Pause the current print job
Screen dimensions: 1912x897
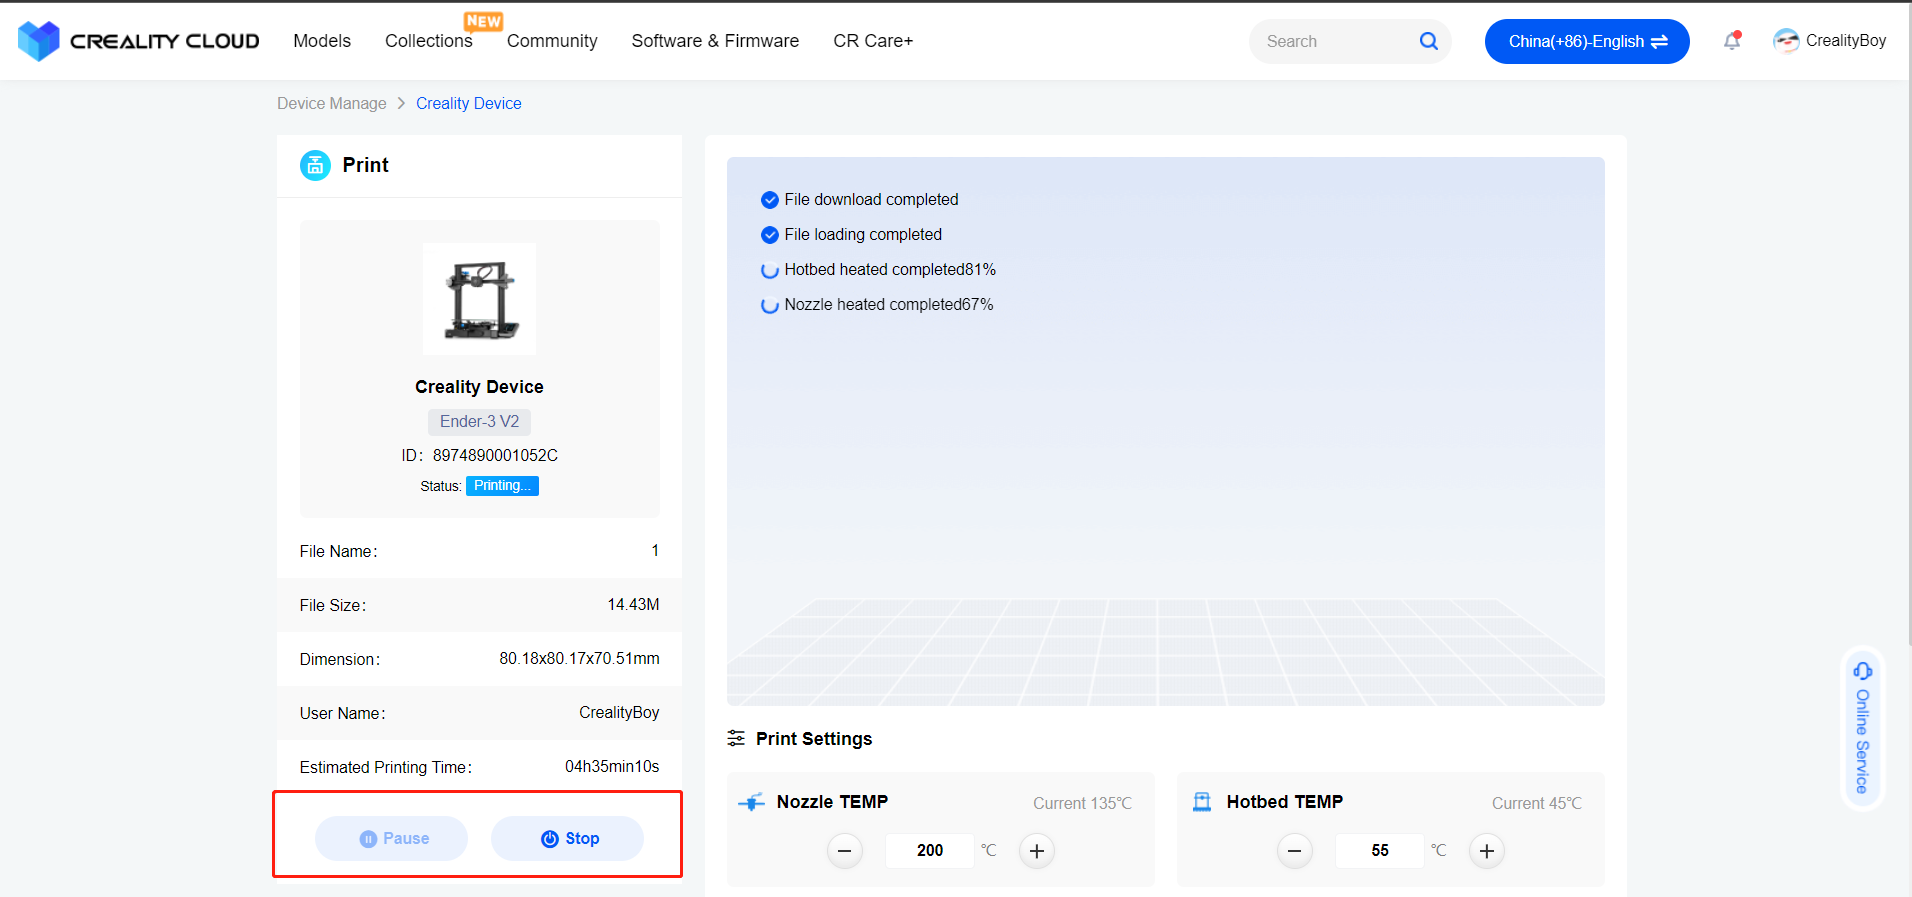(x=392, y=838)
